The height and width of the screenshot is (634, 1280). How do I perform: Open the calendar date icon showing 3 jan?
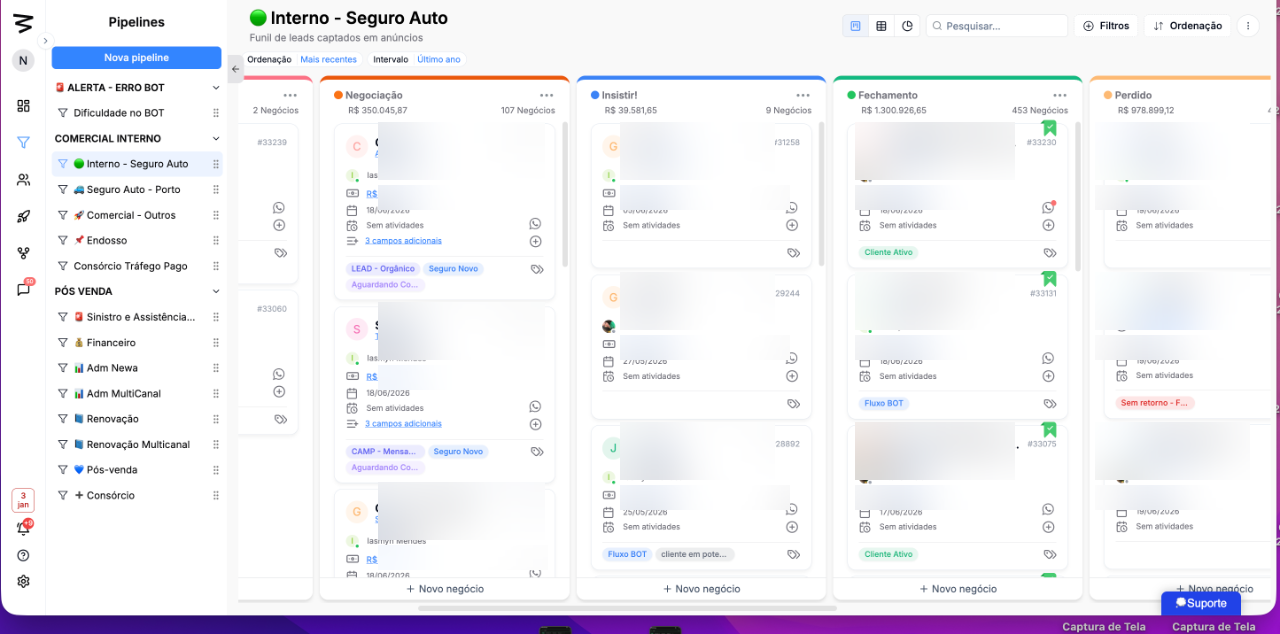point(23,500)
